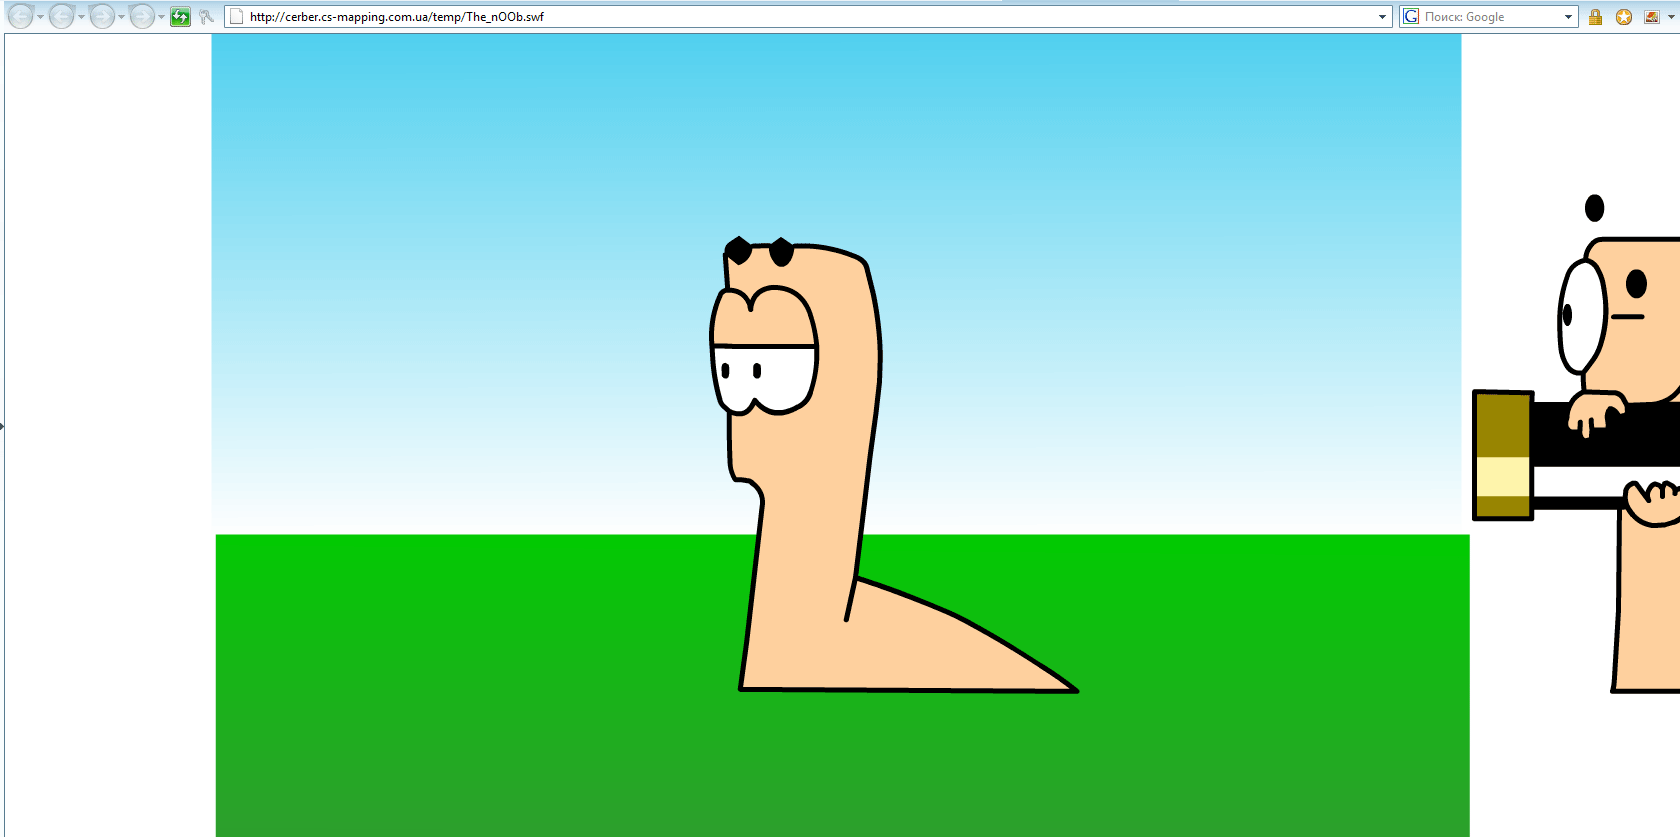This screenshot has height=837, width=1680.
Task: Open the dropdown beside the leftmost left-arrow button
Action: (40, 17)
